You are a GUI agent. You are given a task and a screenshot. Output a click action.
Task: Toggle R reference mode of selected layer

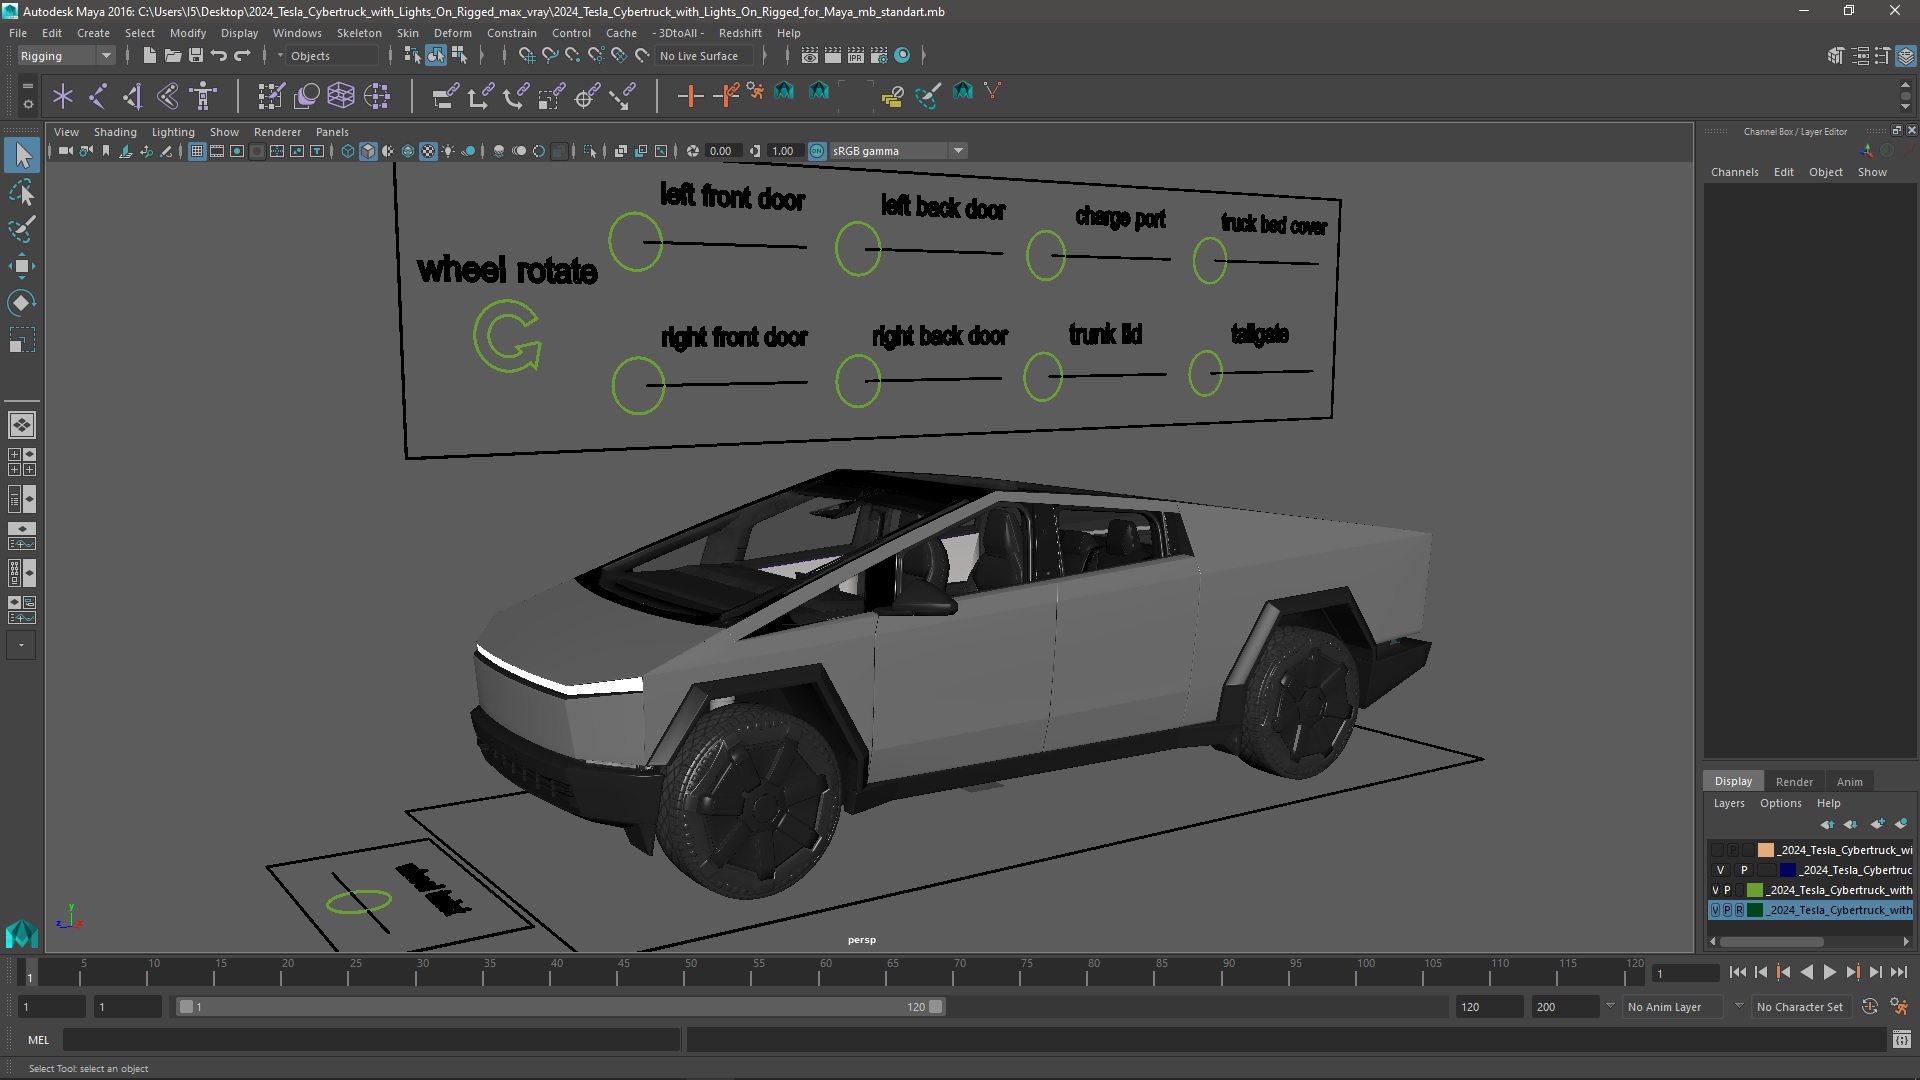pyautogui.click(x=1739, y=910)
